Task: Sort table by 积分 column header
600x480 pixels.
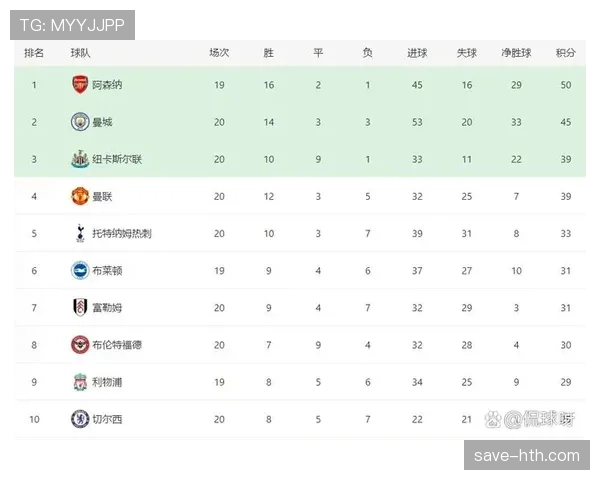Action: coord(566,53)
